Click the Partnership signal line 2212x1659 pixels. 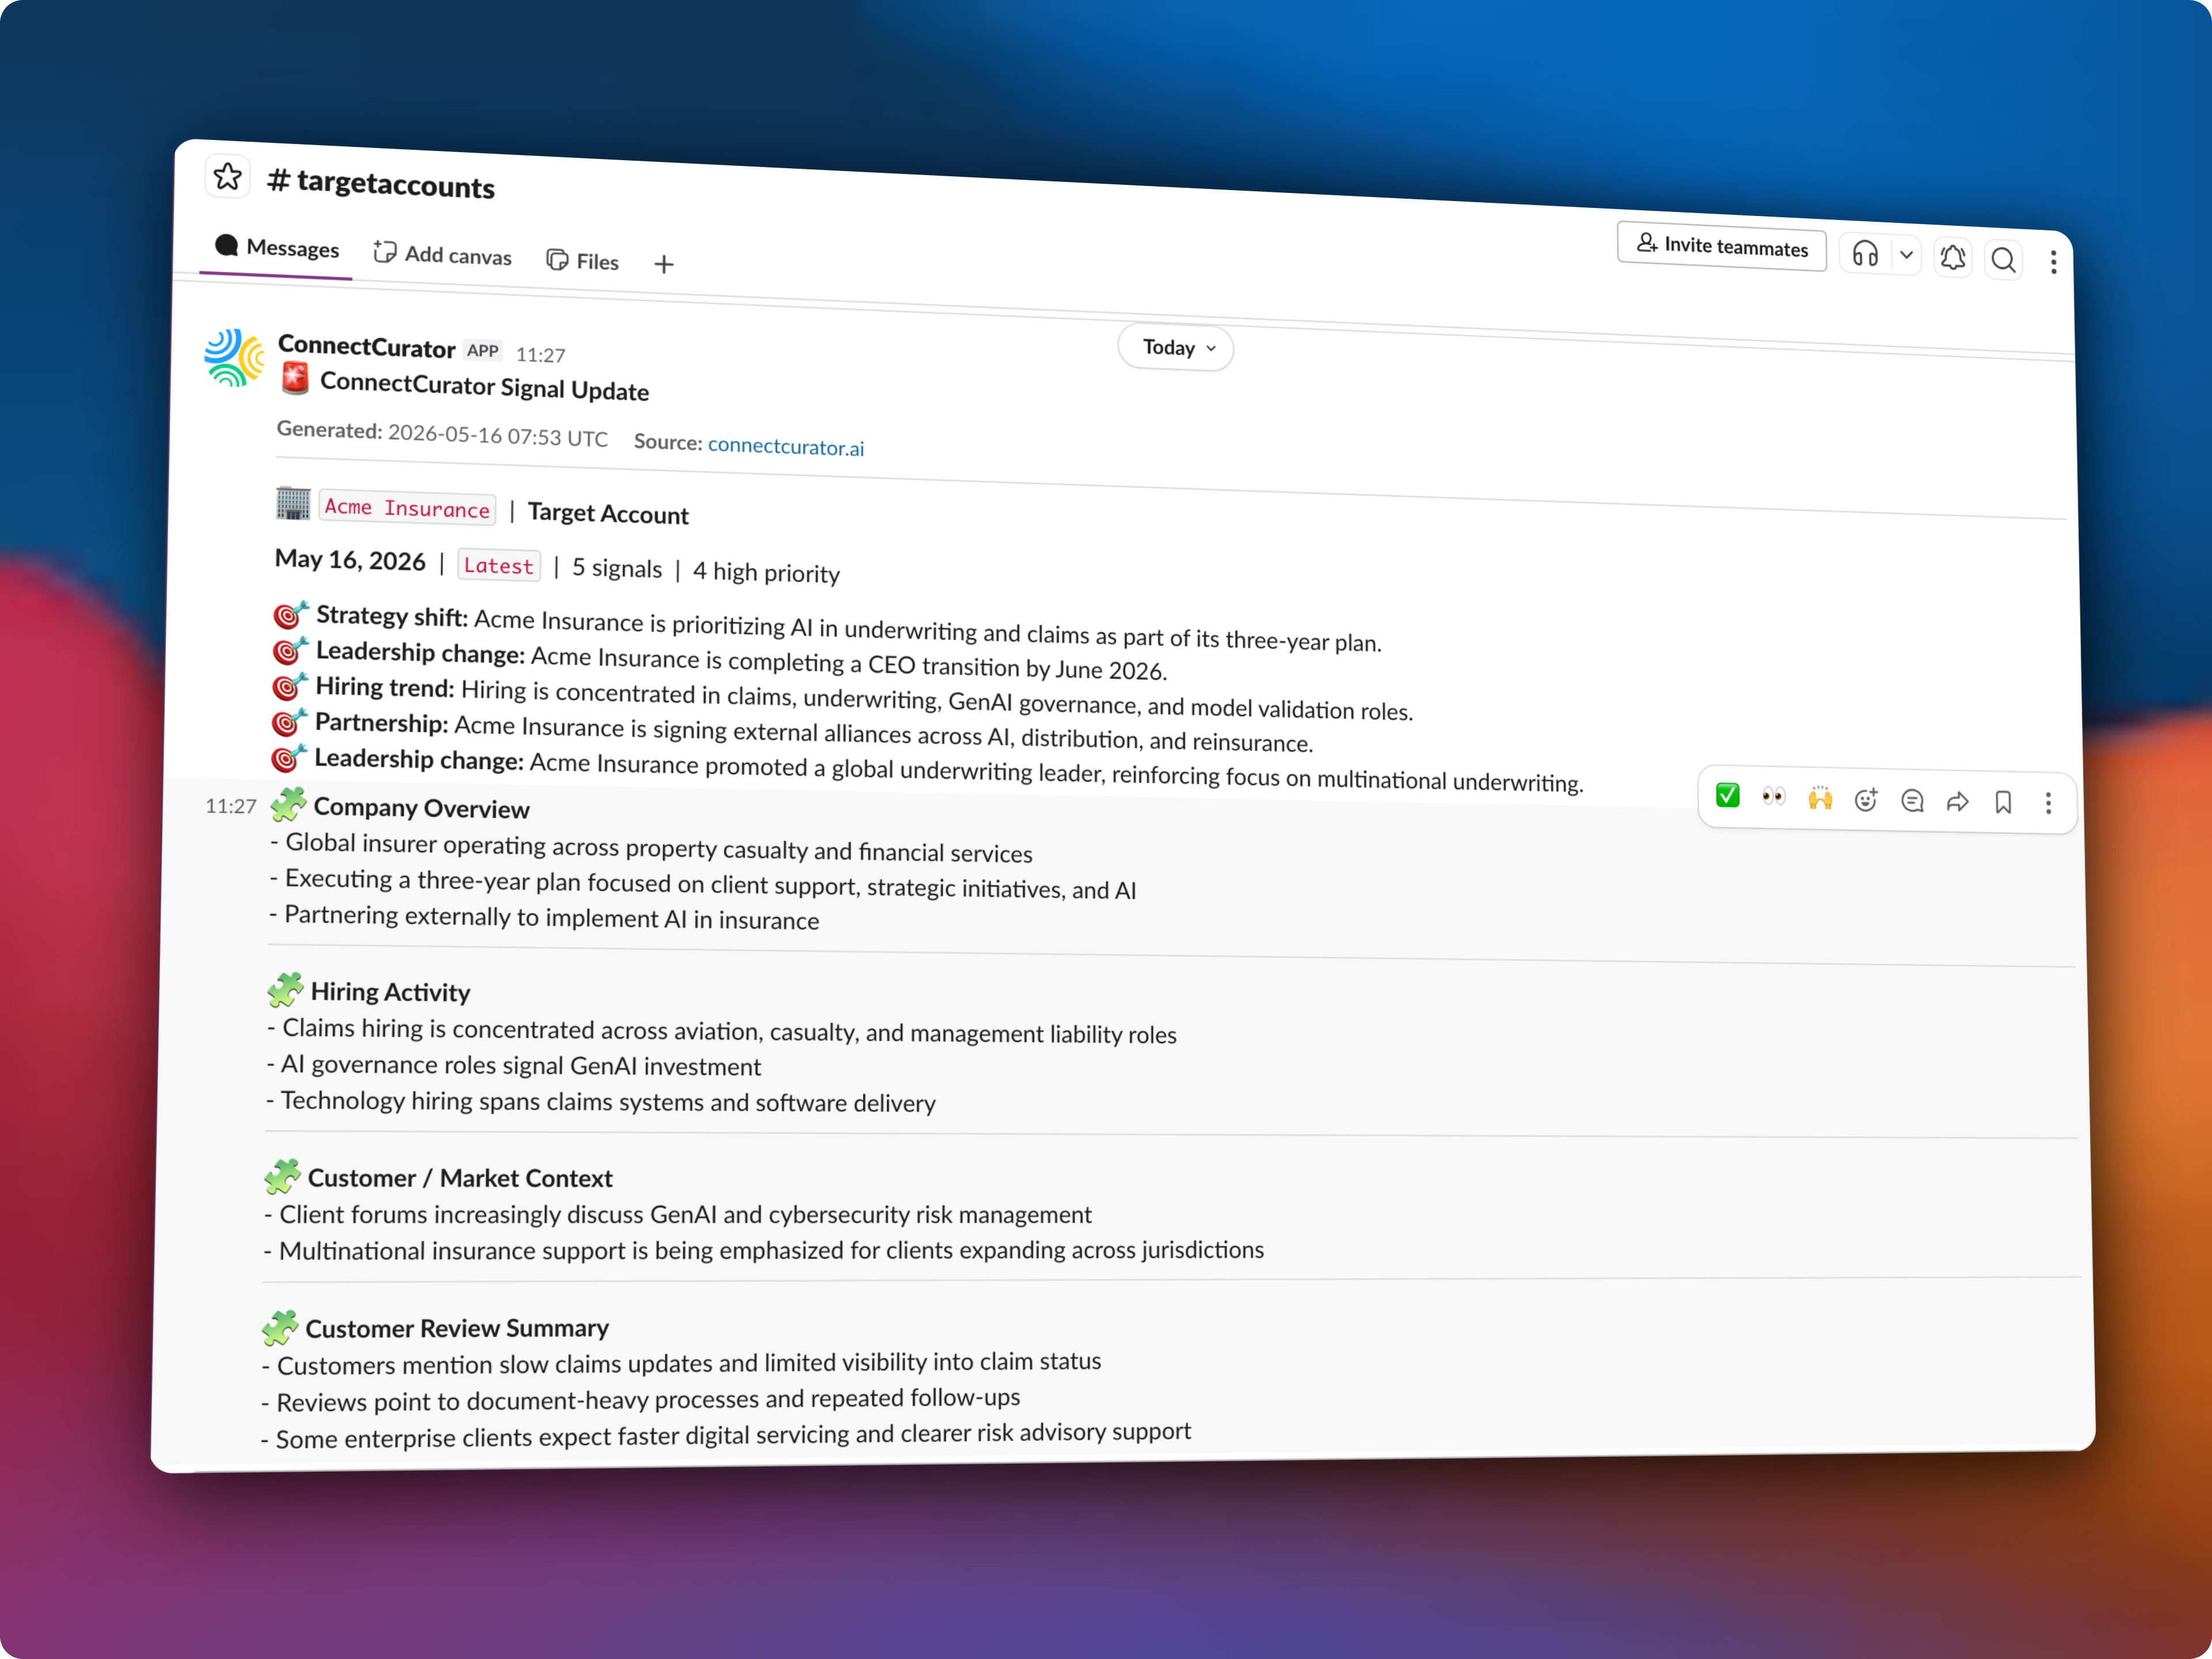(792, 732)
